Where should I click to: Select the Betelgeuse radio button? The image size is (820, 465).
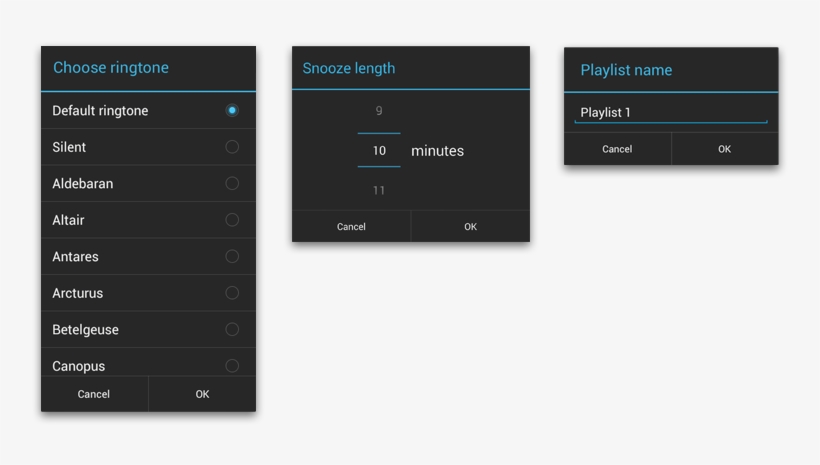pyautogui.click(x=232, y=330)
